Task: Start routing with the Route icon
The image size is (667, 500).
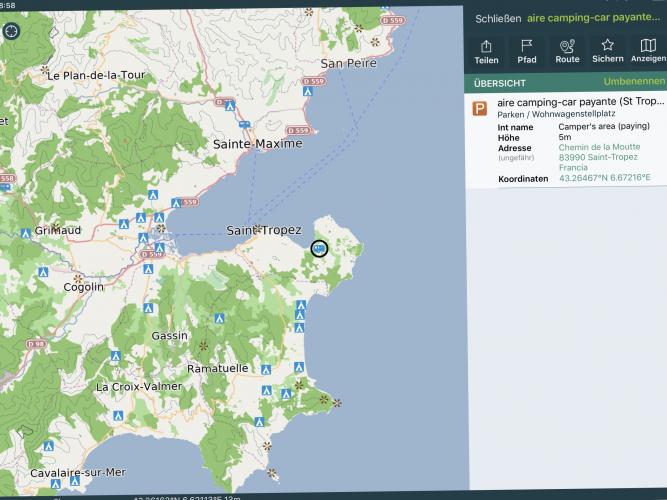Action: tap(567, 51)
